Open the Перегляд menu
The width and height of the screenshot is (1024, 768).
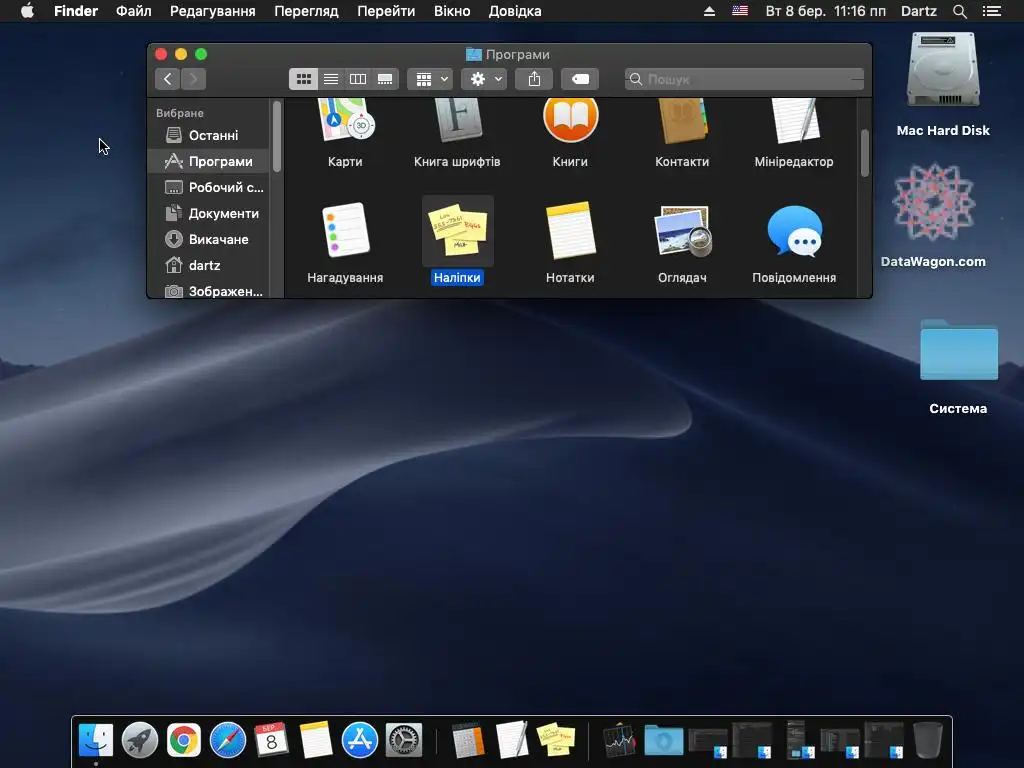click(x=306, y=11)
